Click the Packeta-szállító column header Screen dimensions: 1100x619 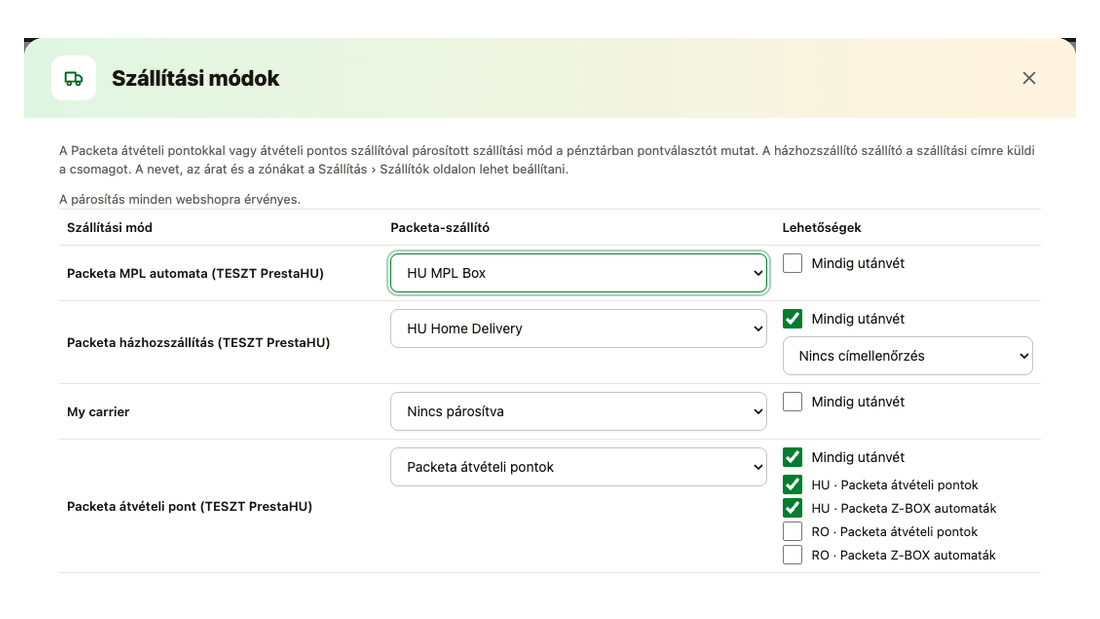pos(440,227)
